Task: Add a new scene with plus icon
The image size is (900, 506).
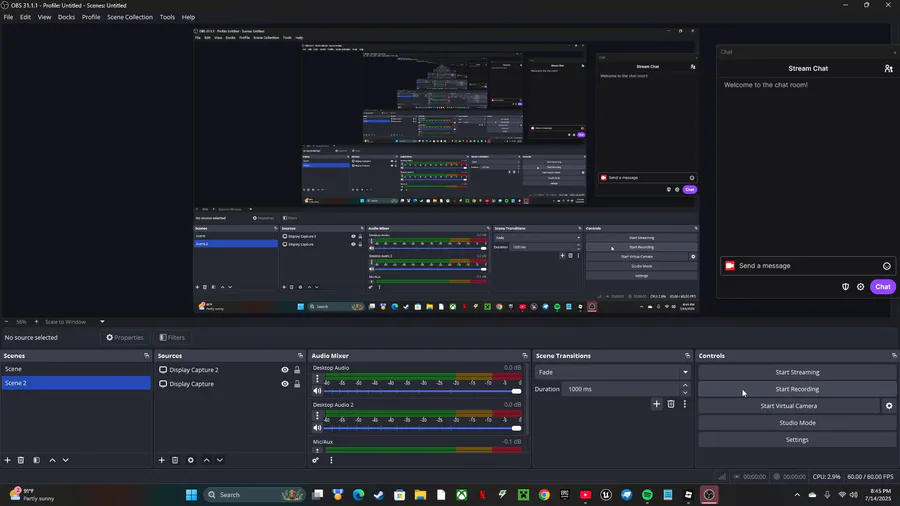Action: click(x=7, y=460)
